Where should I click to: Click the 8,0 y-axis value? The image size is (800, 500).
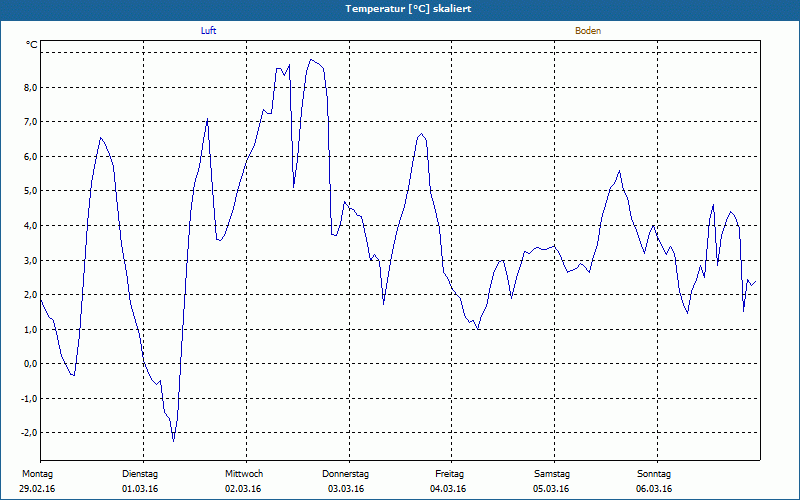31,87
